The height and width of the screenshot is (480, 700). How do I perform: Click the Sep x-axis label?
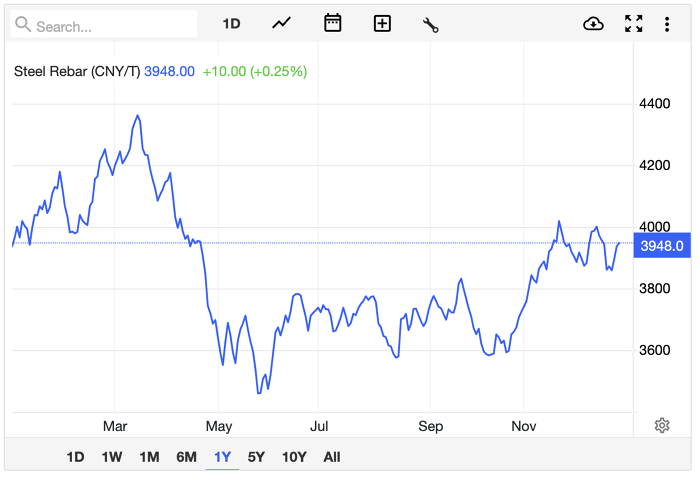pos(430,426)
